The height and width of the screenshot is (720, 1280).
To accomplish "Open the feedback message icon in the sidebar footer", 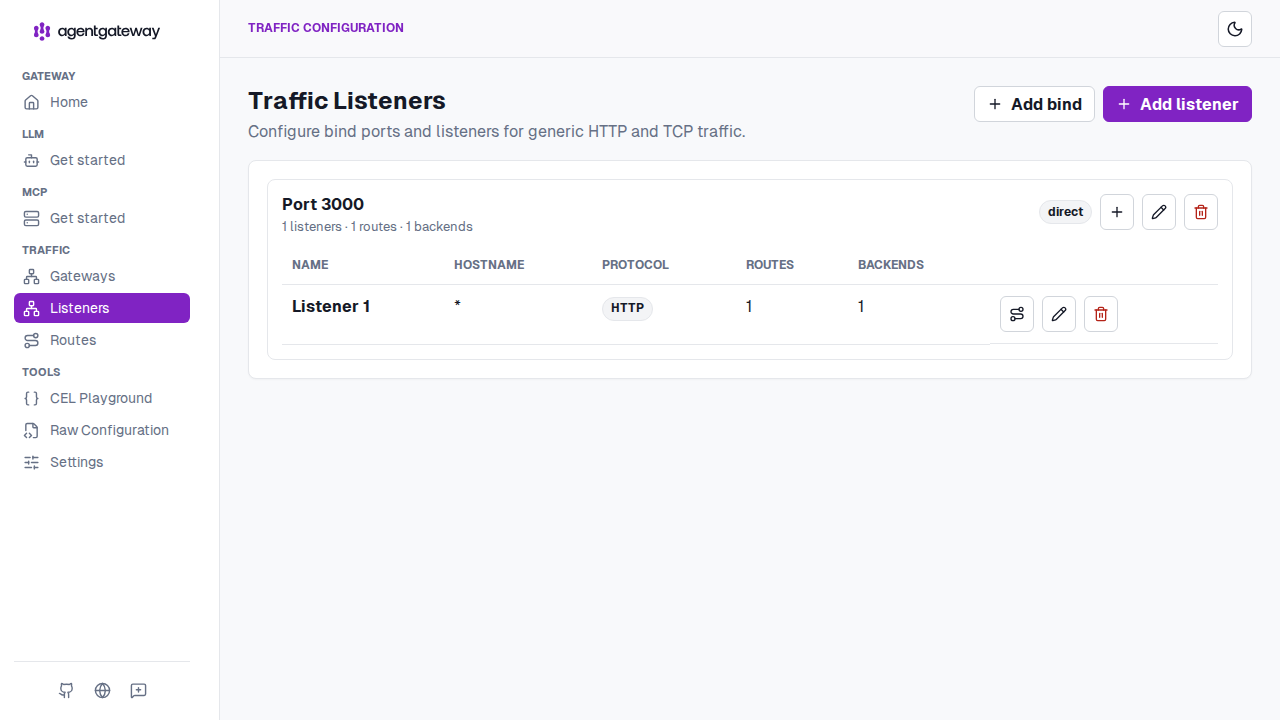I will (139, 690).
